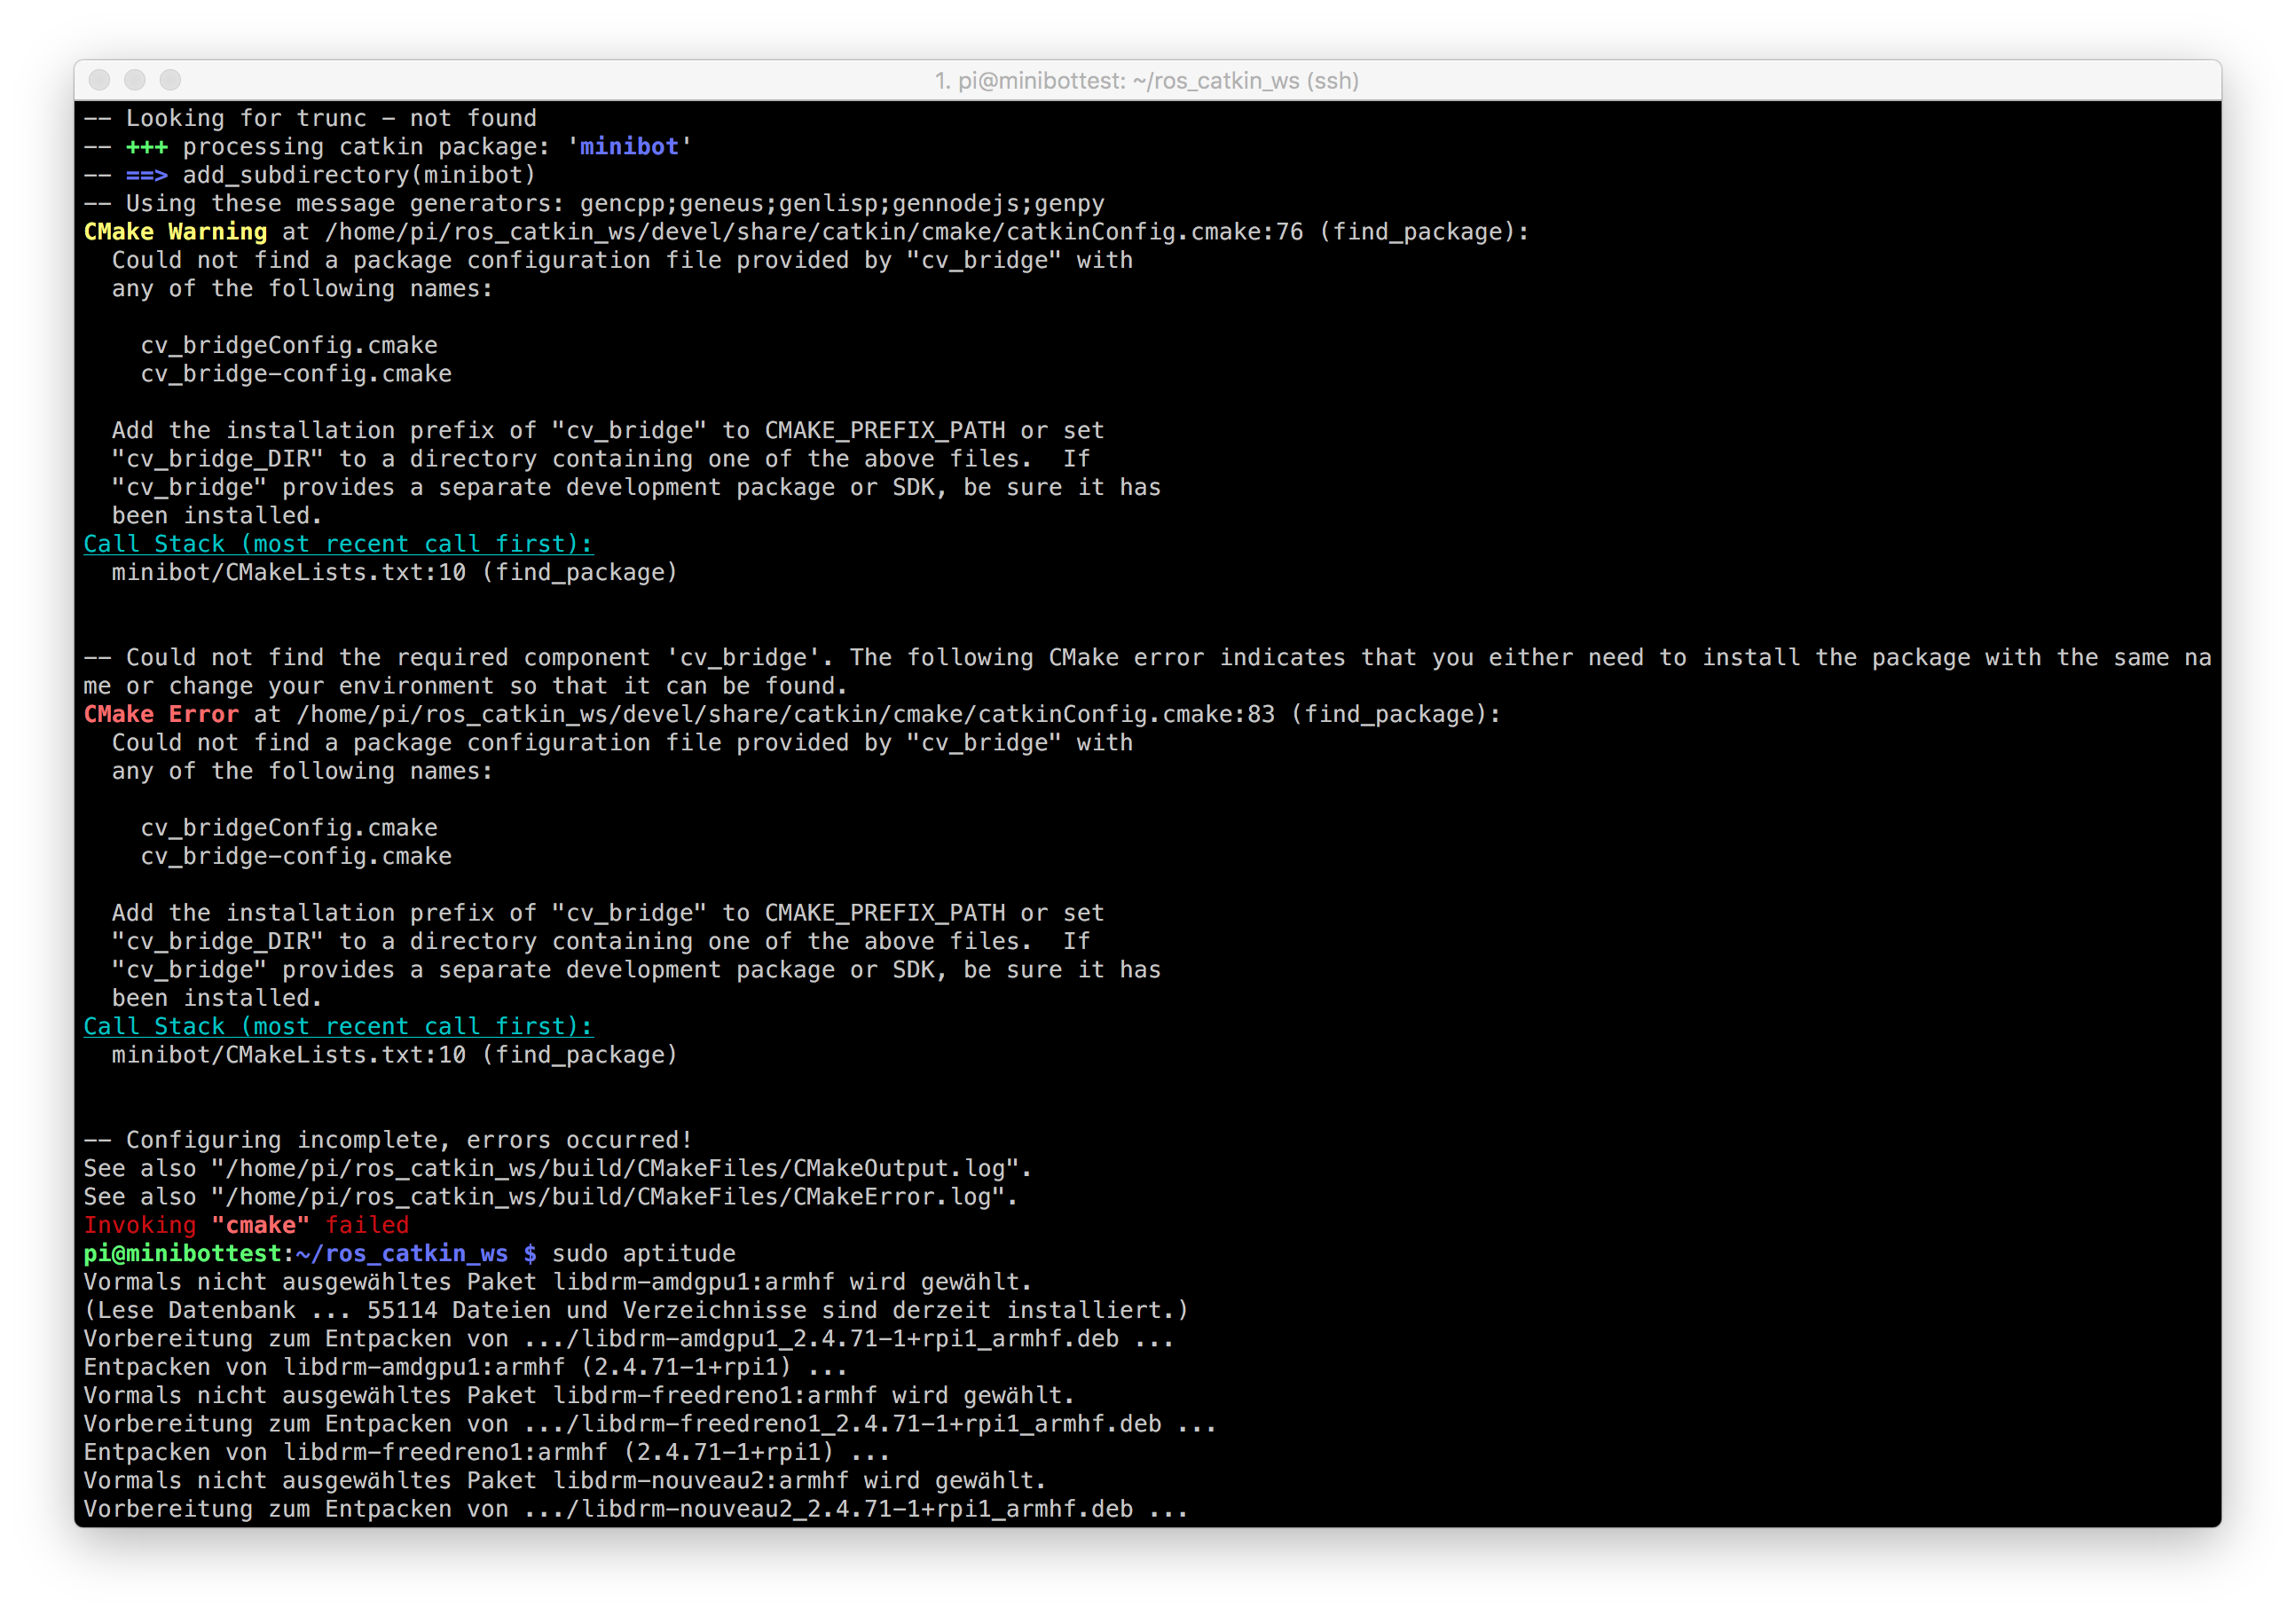Click the blue 'minibot' package name
Viewport: 2296px width, 1616px height.
(x=629, y=147)
